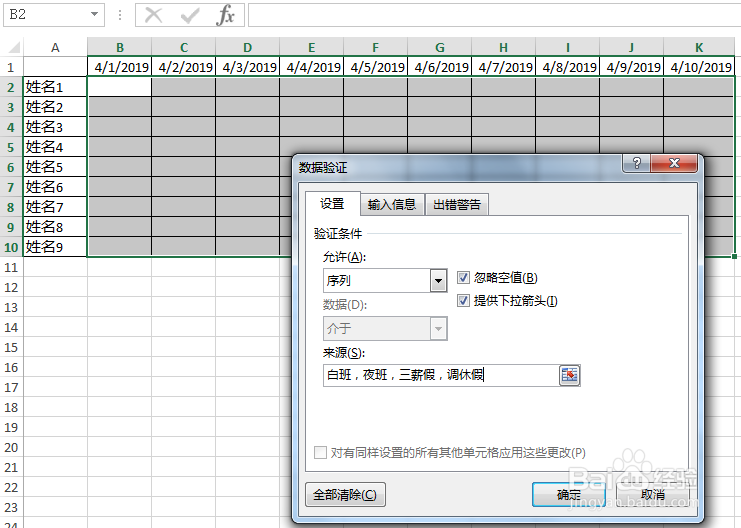Click date cell 4/10/2019

[x=699, y=67]
